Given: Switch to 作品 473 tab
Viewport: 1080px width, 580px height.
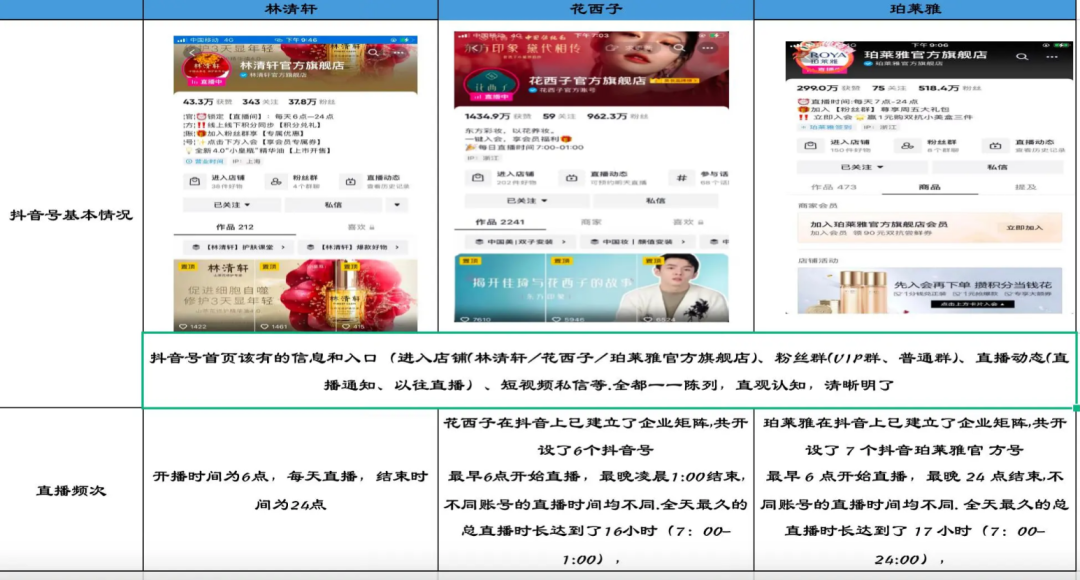Looking at the screenshot, I should coord(833,187).
